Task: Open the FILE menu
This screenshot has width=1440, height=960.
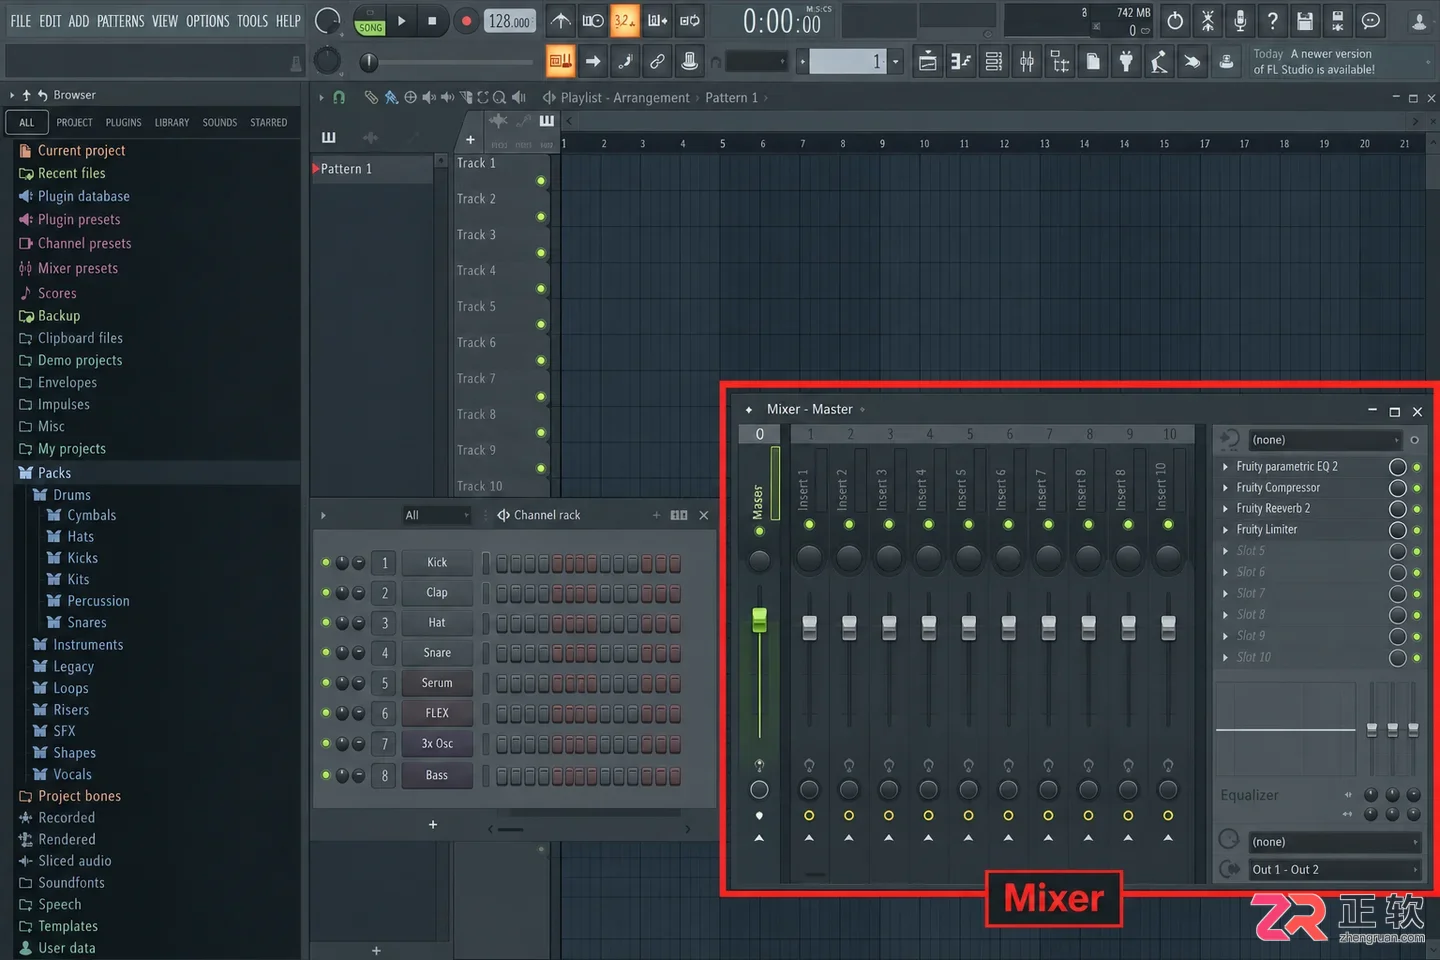Action: 20,21
